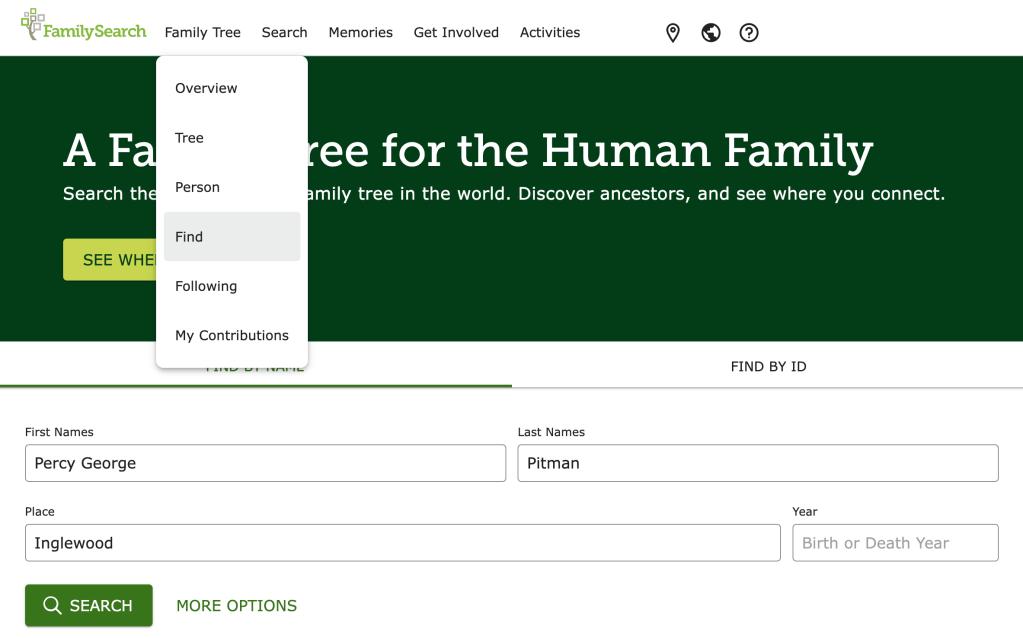Open the Activities menu
1023x638 pixels.
pos(549,33)
